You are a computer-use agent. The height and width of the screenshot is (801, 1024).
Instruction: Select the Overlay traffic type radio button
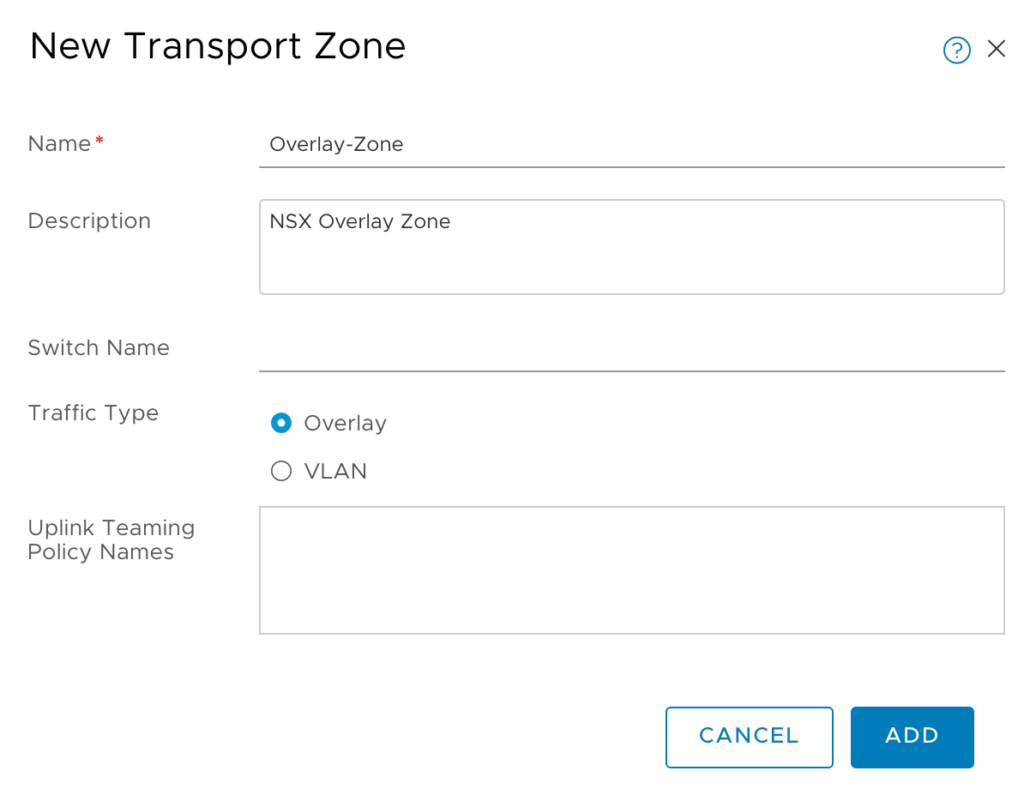281,423
